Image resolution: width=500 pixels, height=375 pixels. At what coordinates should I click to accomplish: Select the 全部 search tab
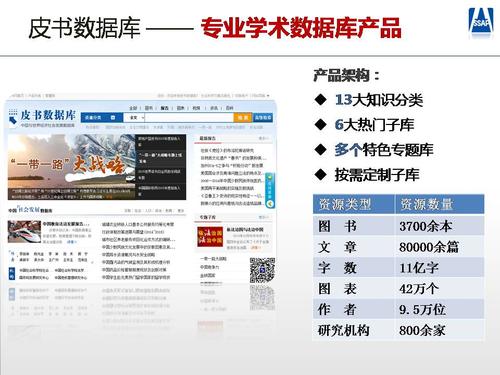133,108
